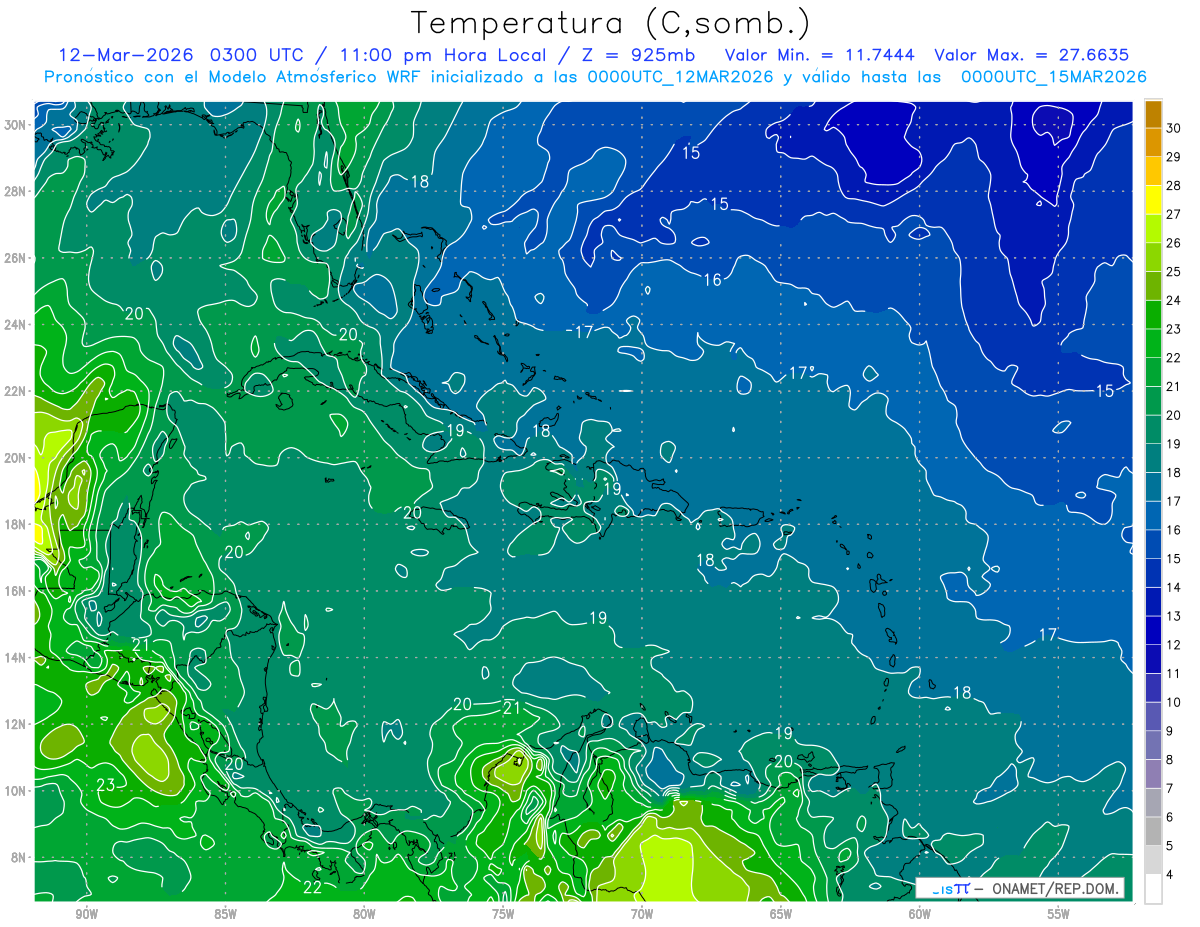Click the date text "12-Mar-2026"
This screenshot has width=1200, height=927.
[126, 54]
